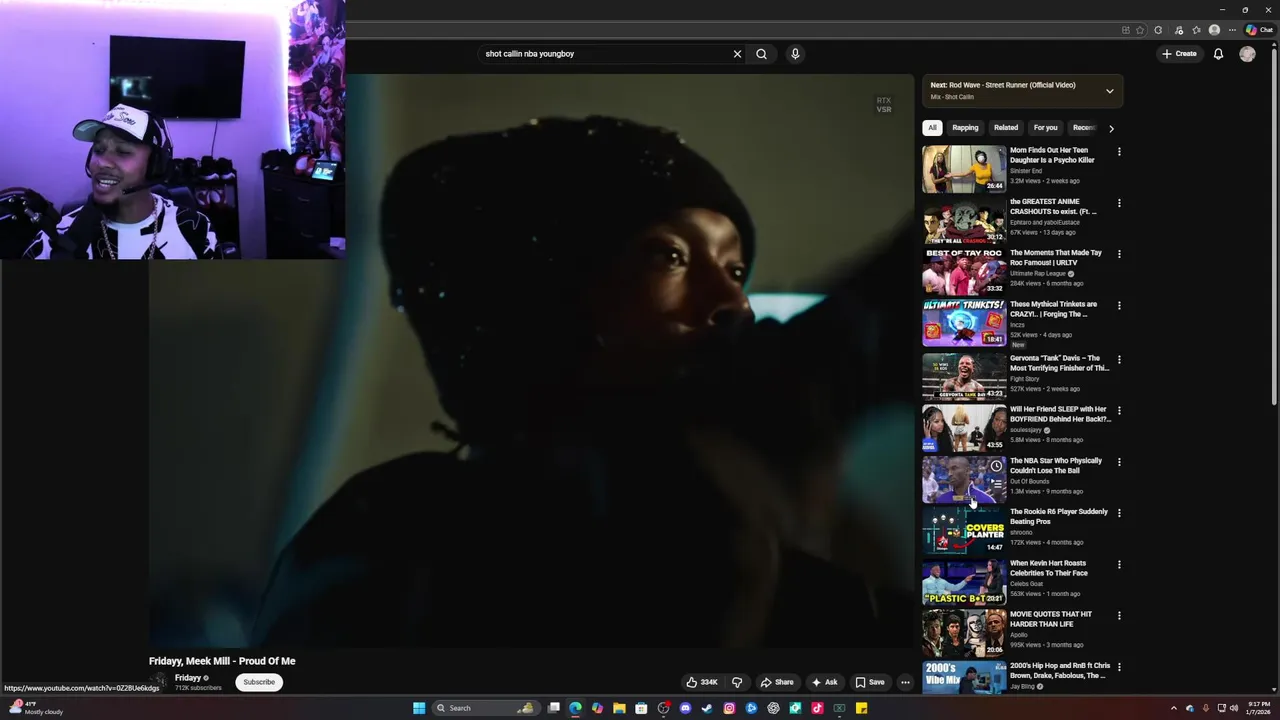Clear the YouTube search box text
The height and width of the screenshot is (720, 1280).
click(x=737, y=54)
